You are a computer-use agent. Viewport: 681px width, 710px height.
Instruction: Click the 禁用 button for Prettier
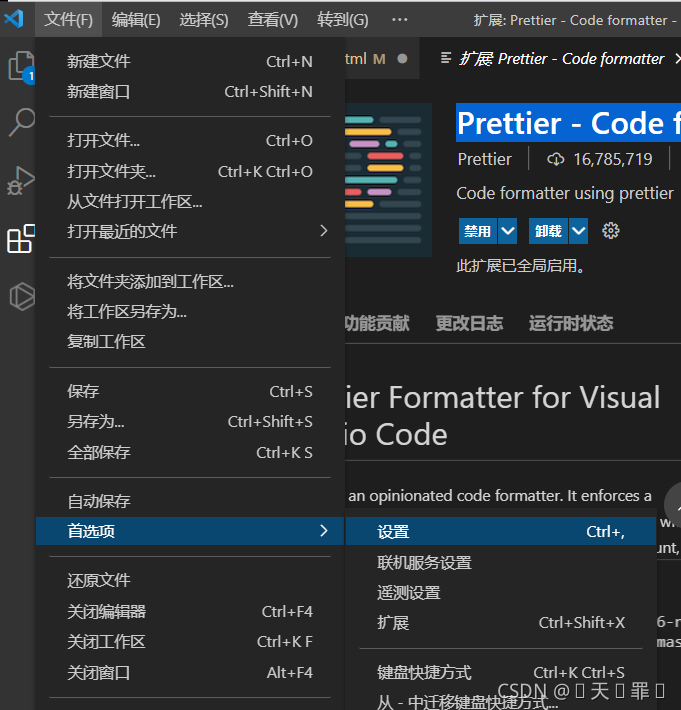coord(478,231)
